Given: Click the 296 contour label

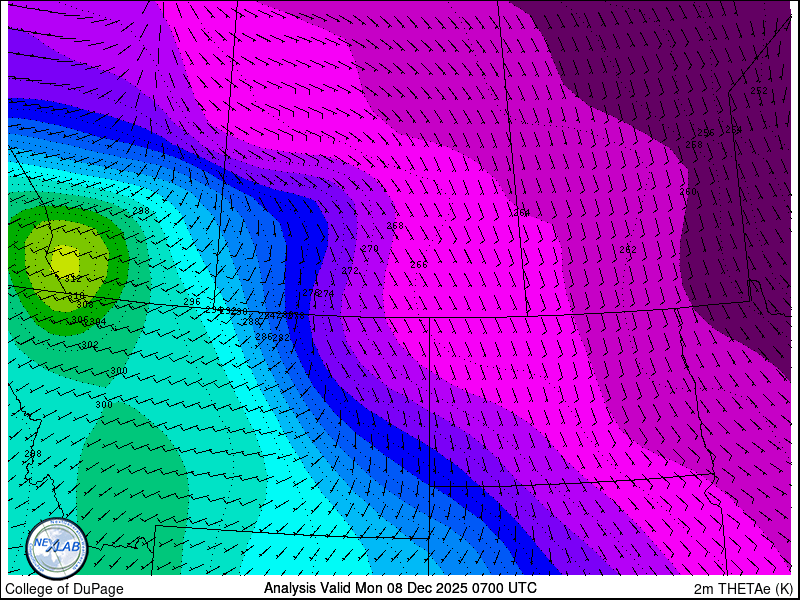Looking at the screenshot, I should [x=192, y=302].
